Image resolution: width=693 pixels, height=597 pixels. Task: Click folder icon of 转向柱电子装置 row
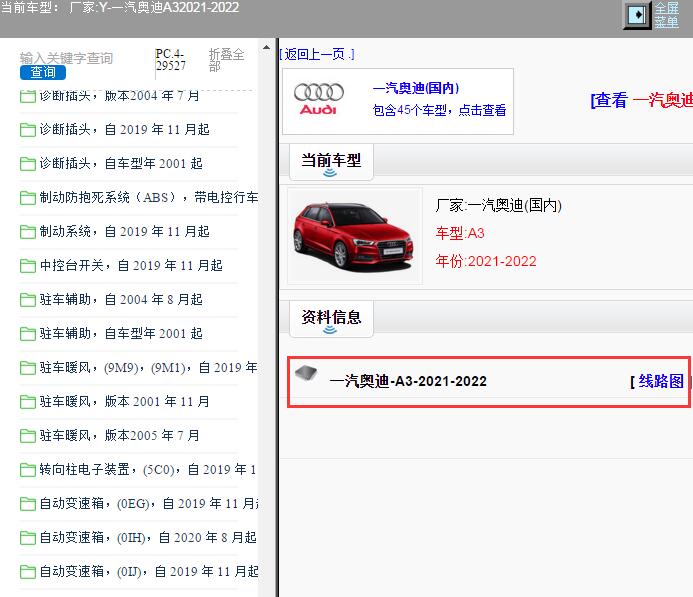click(x=28, y=470)
